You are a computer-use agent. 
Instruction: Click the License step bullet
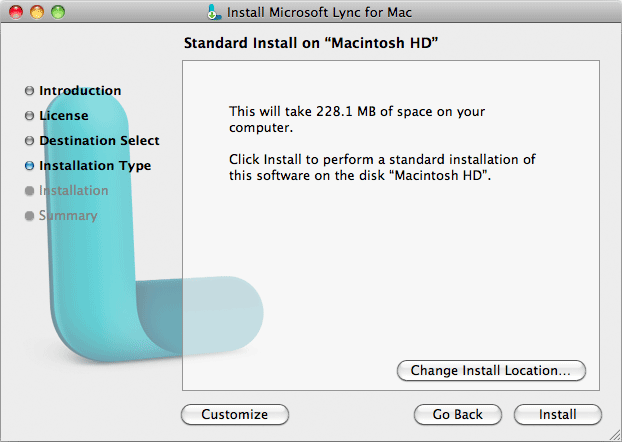29,116
